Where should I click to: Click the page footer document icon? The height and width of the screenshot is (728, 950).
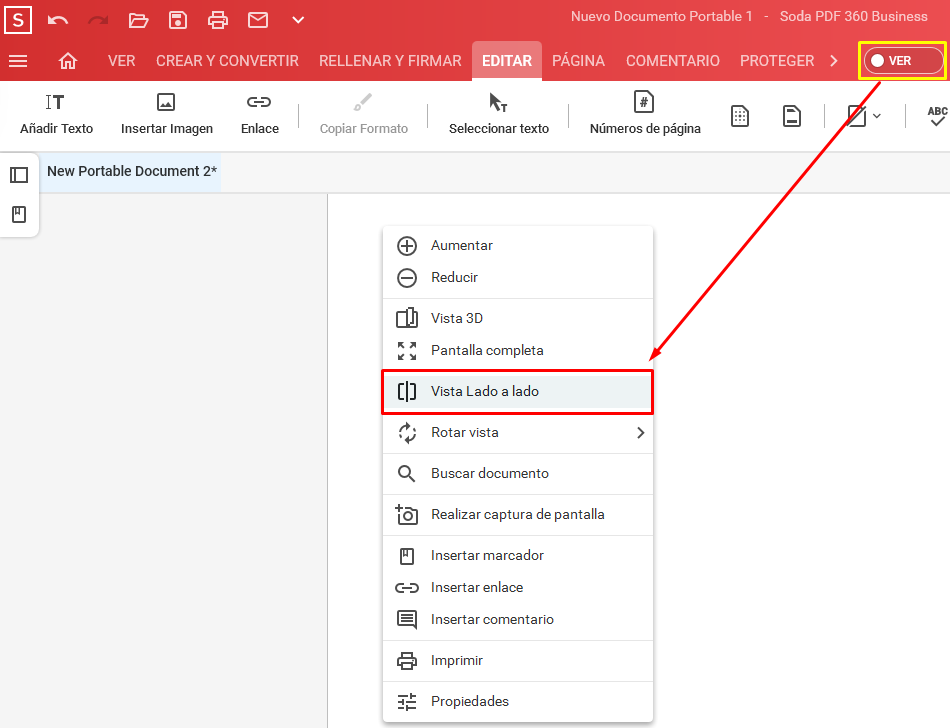point(791,116)
